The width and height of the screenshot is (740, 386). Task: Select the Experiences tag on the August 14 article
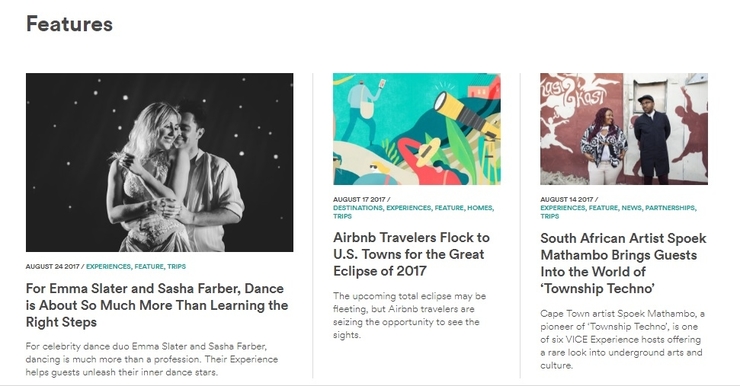[563, 208]
